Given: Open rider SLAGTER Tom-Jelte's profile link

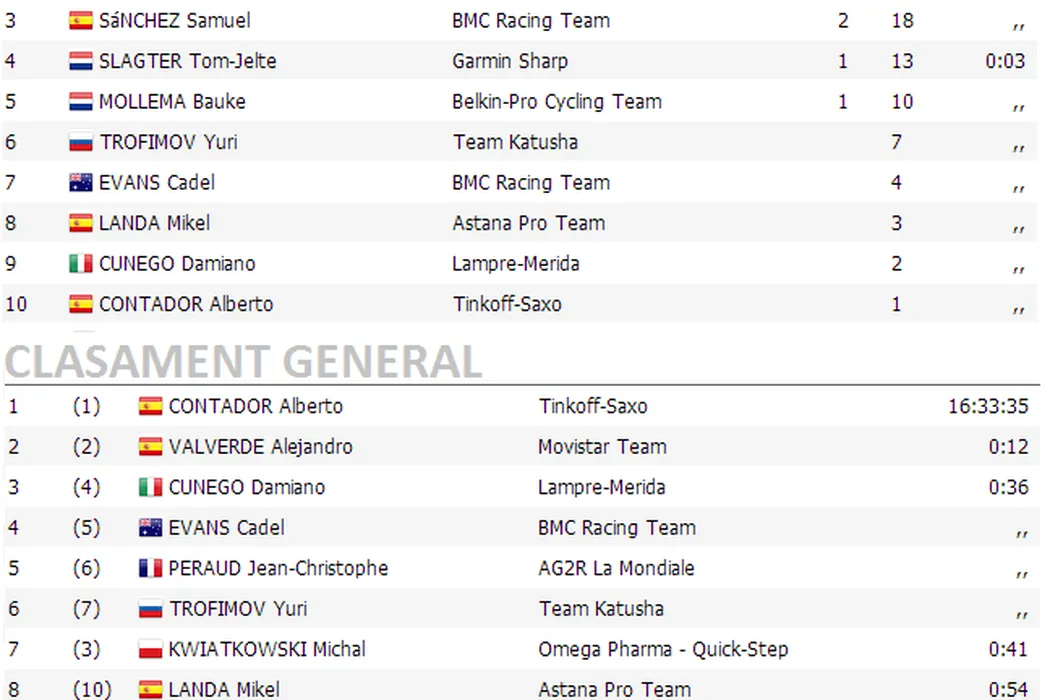Looking at the screenshot, I should [188, 61].
